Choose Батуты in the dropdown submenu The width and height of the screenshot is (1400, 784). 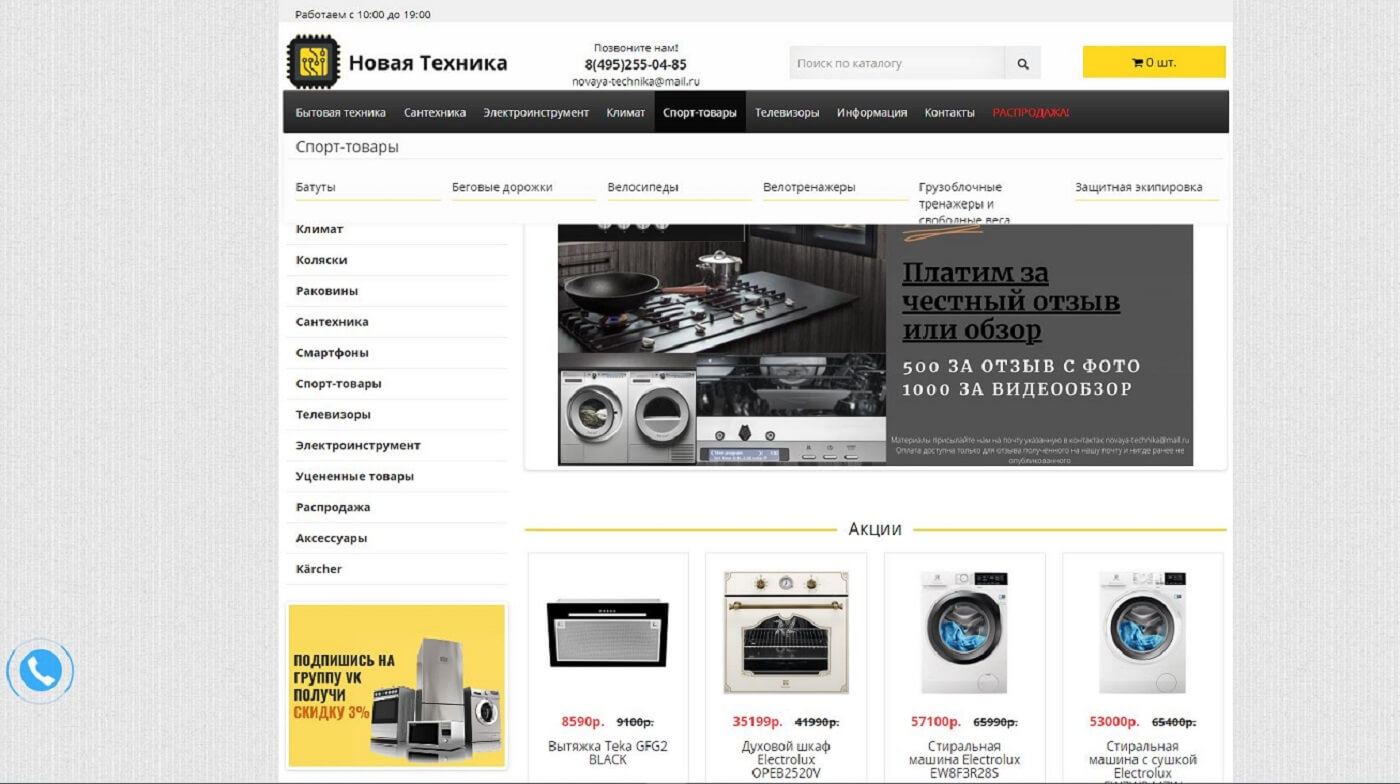(x=316, y=187)
